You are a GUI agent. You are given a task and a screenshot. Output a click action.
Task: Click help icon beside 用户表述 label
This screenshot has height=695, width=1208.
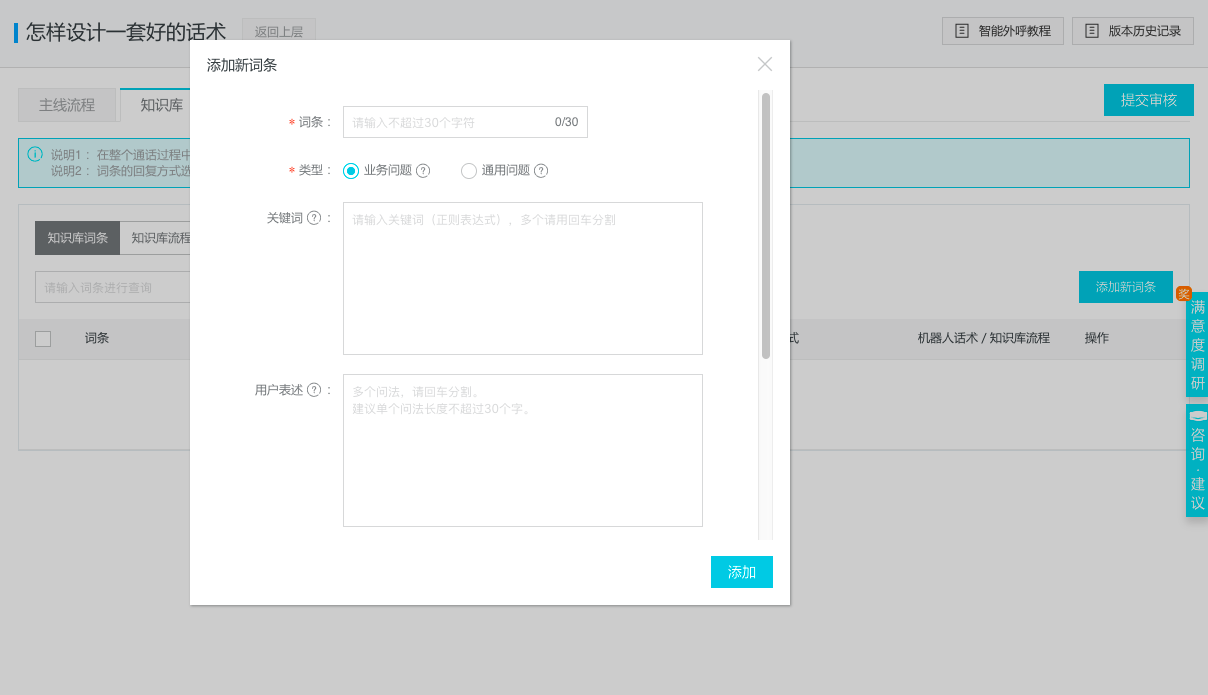(314, 390)
